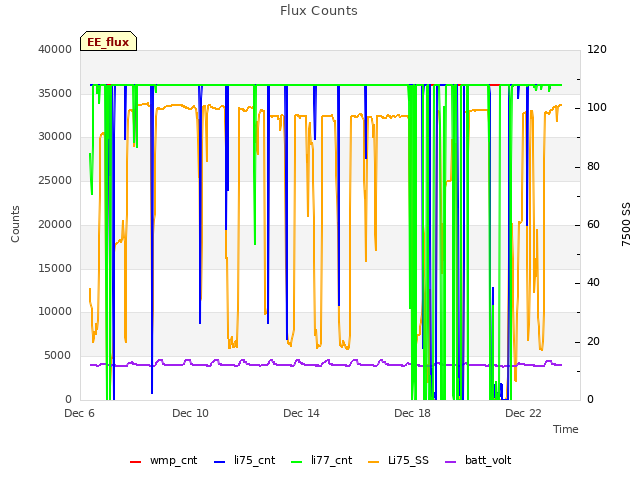Click the 60 right axis value
Viewport: 640px width, 480px height.
[593, 224]
